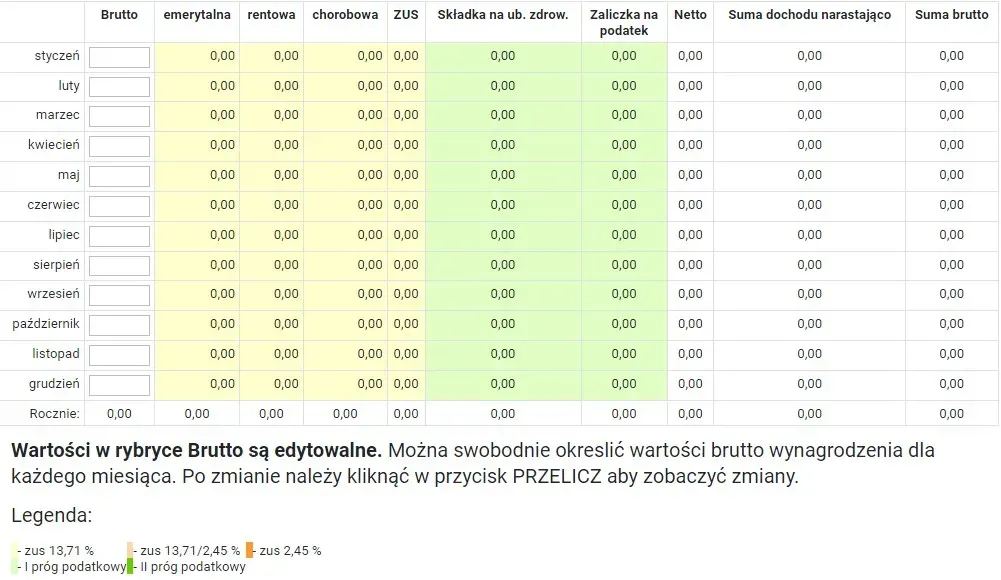Viewport: 1001px width, 580px height.
Task: Click the czerwiec Brutto input field
Action: click(x=118, y=205)
